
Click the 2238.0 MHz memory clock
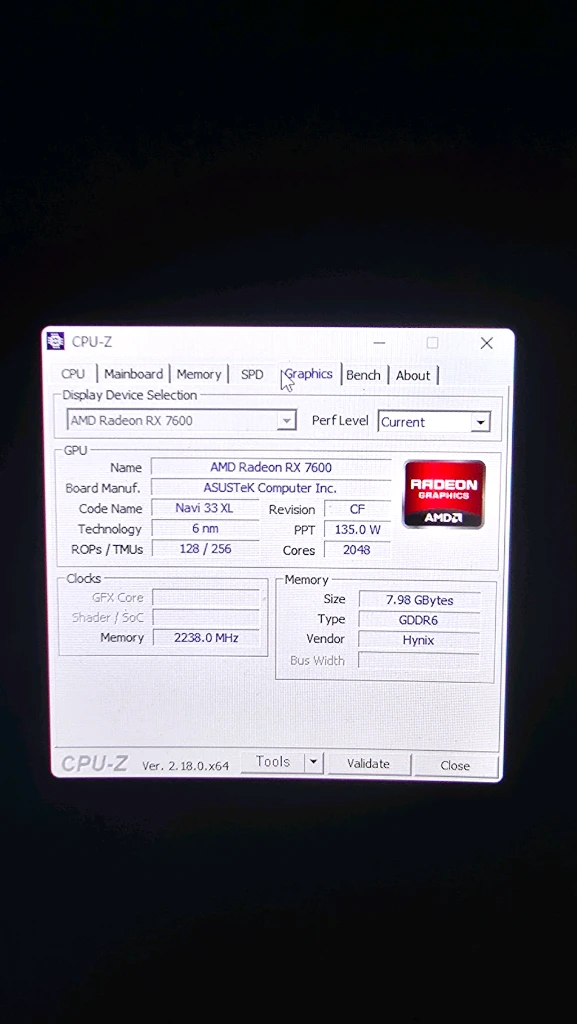(x=206, y=637)
